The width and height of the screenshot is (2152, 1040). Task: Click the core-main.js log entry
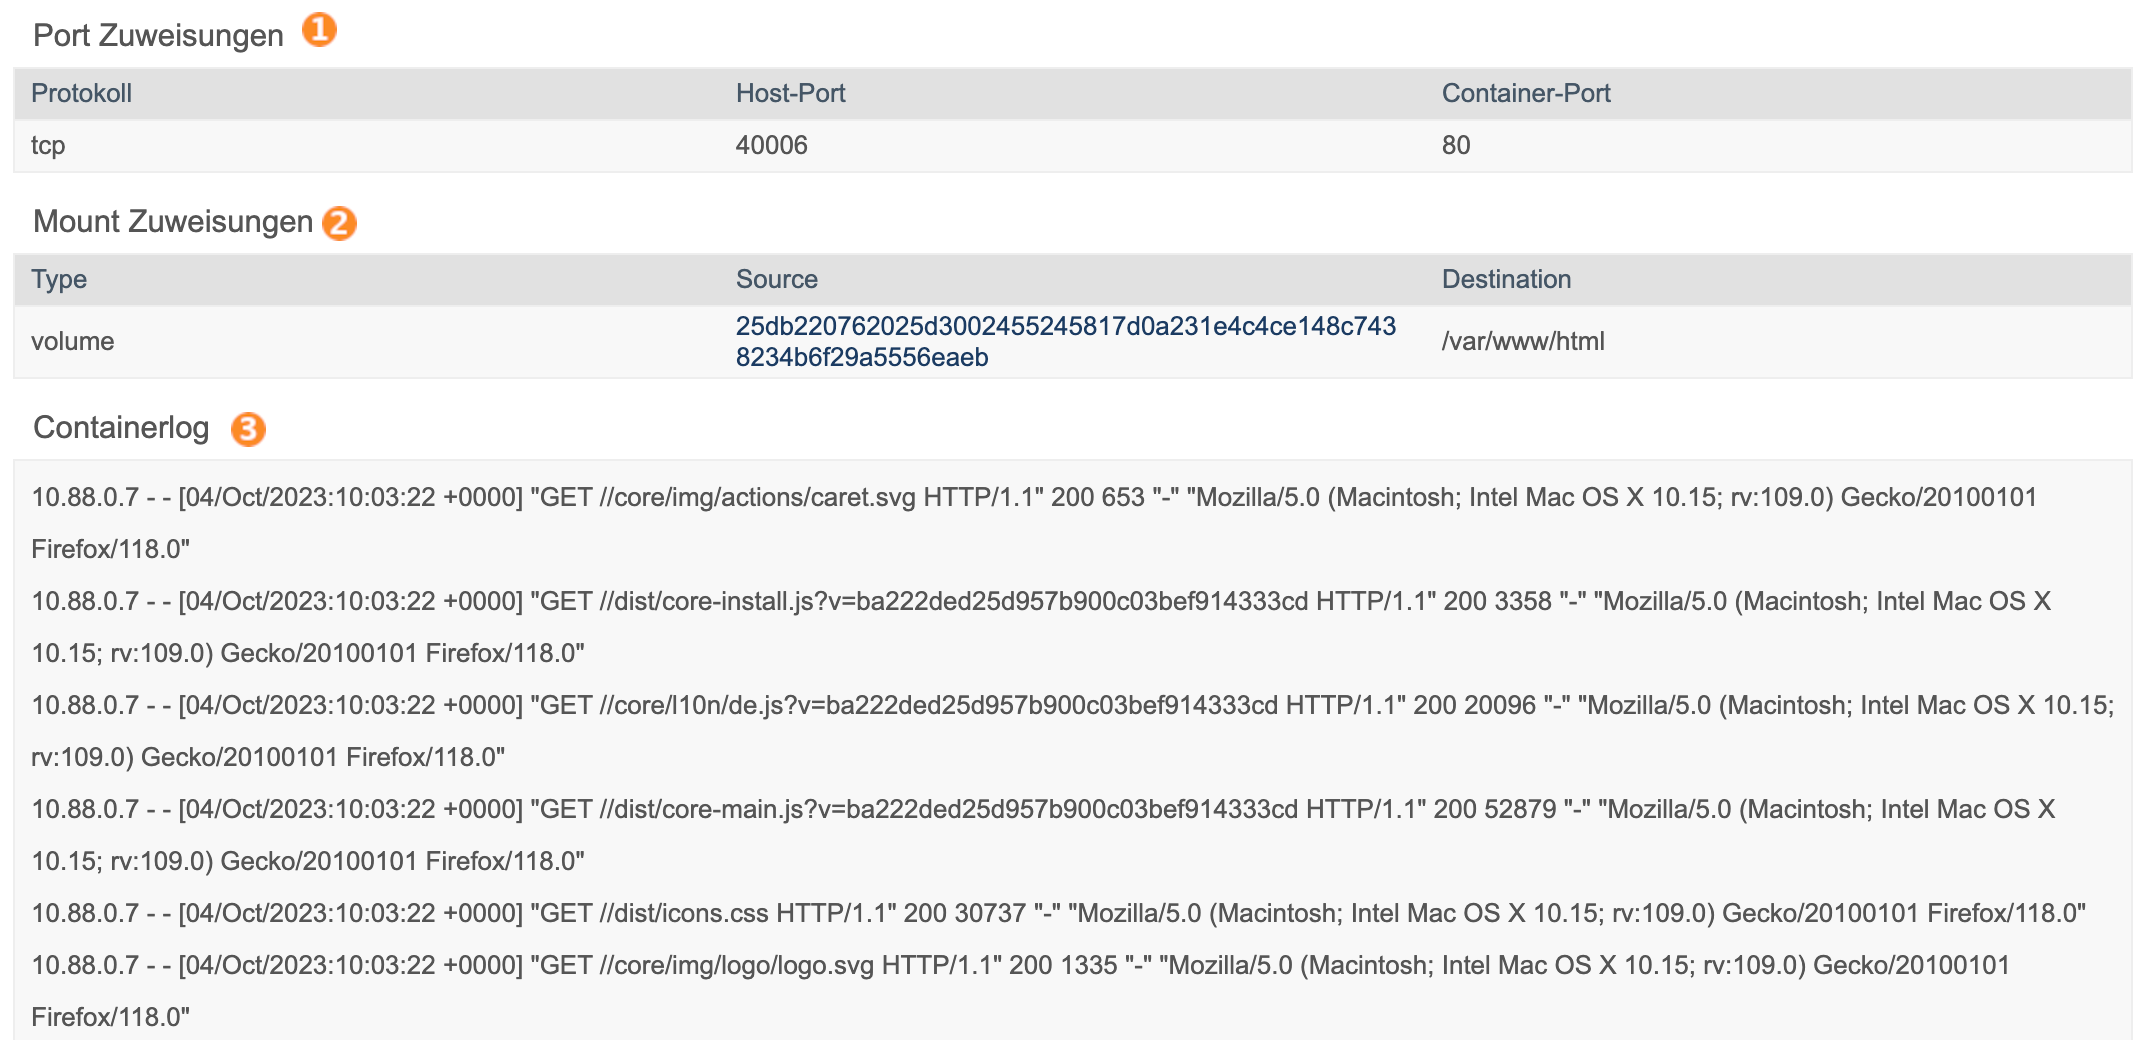1043,835
